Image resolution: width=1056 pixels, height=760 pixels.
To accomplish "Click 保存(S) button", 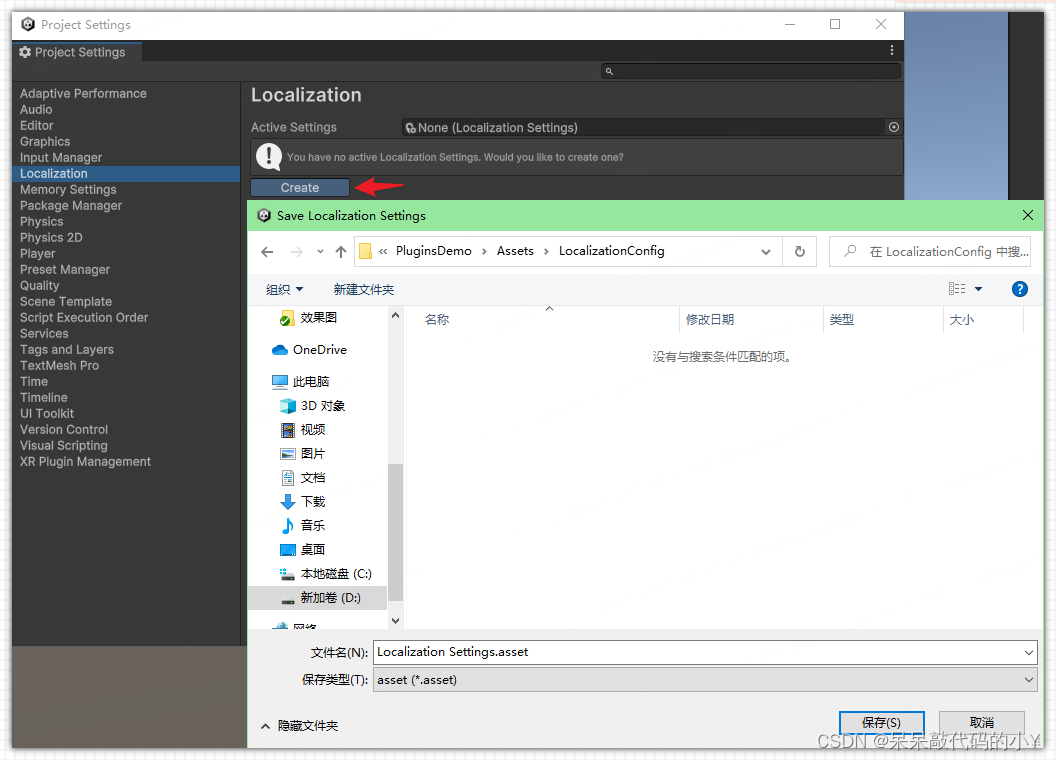I will [x=881, y=722].
